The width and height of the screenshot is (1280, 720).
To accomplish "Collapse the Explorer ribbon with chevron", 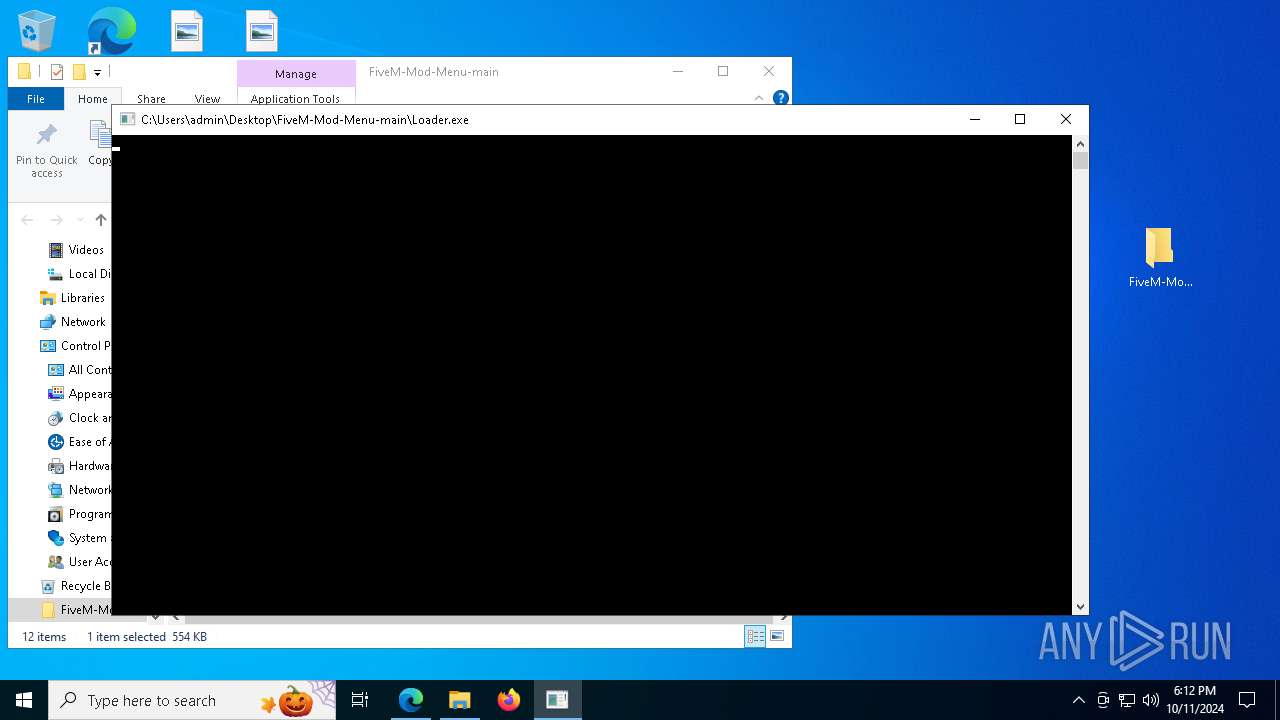I will coord(759,98).
